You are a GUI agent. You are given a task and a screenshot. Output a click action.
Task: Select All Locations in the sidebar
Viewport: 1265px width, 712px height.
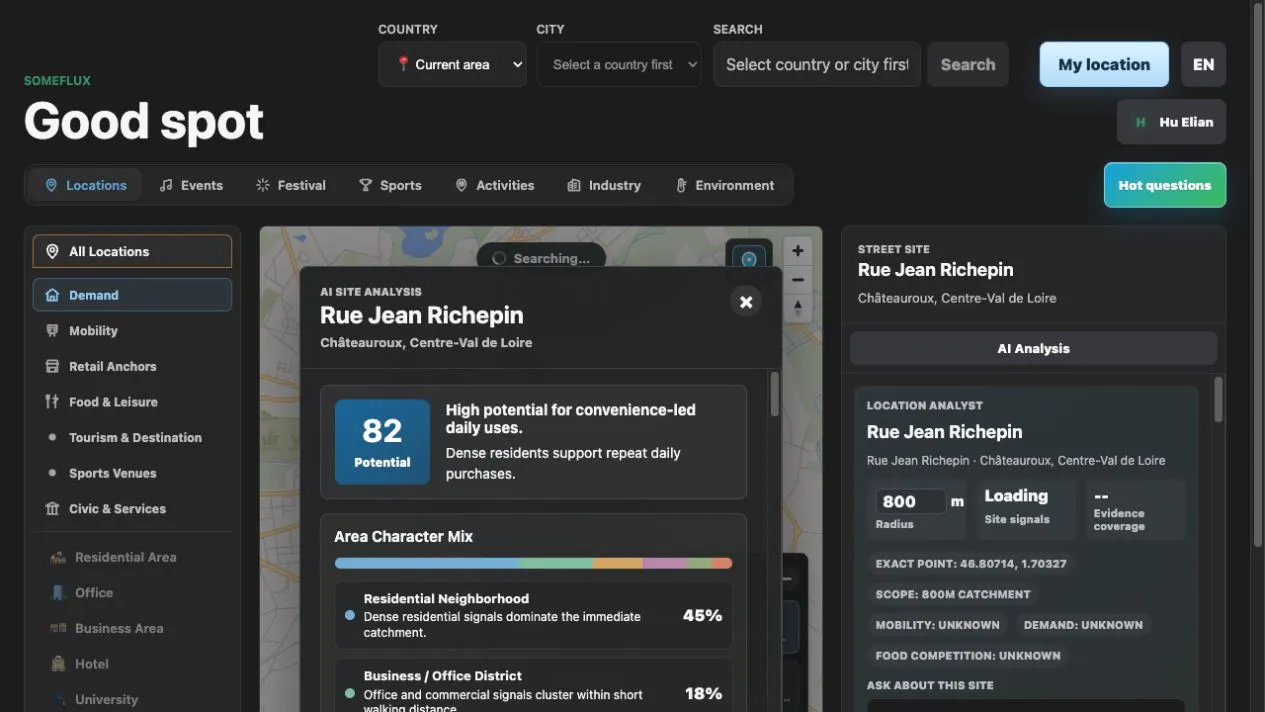coord(132,251)
